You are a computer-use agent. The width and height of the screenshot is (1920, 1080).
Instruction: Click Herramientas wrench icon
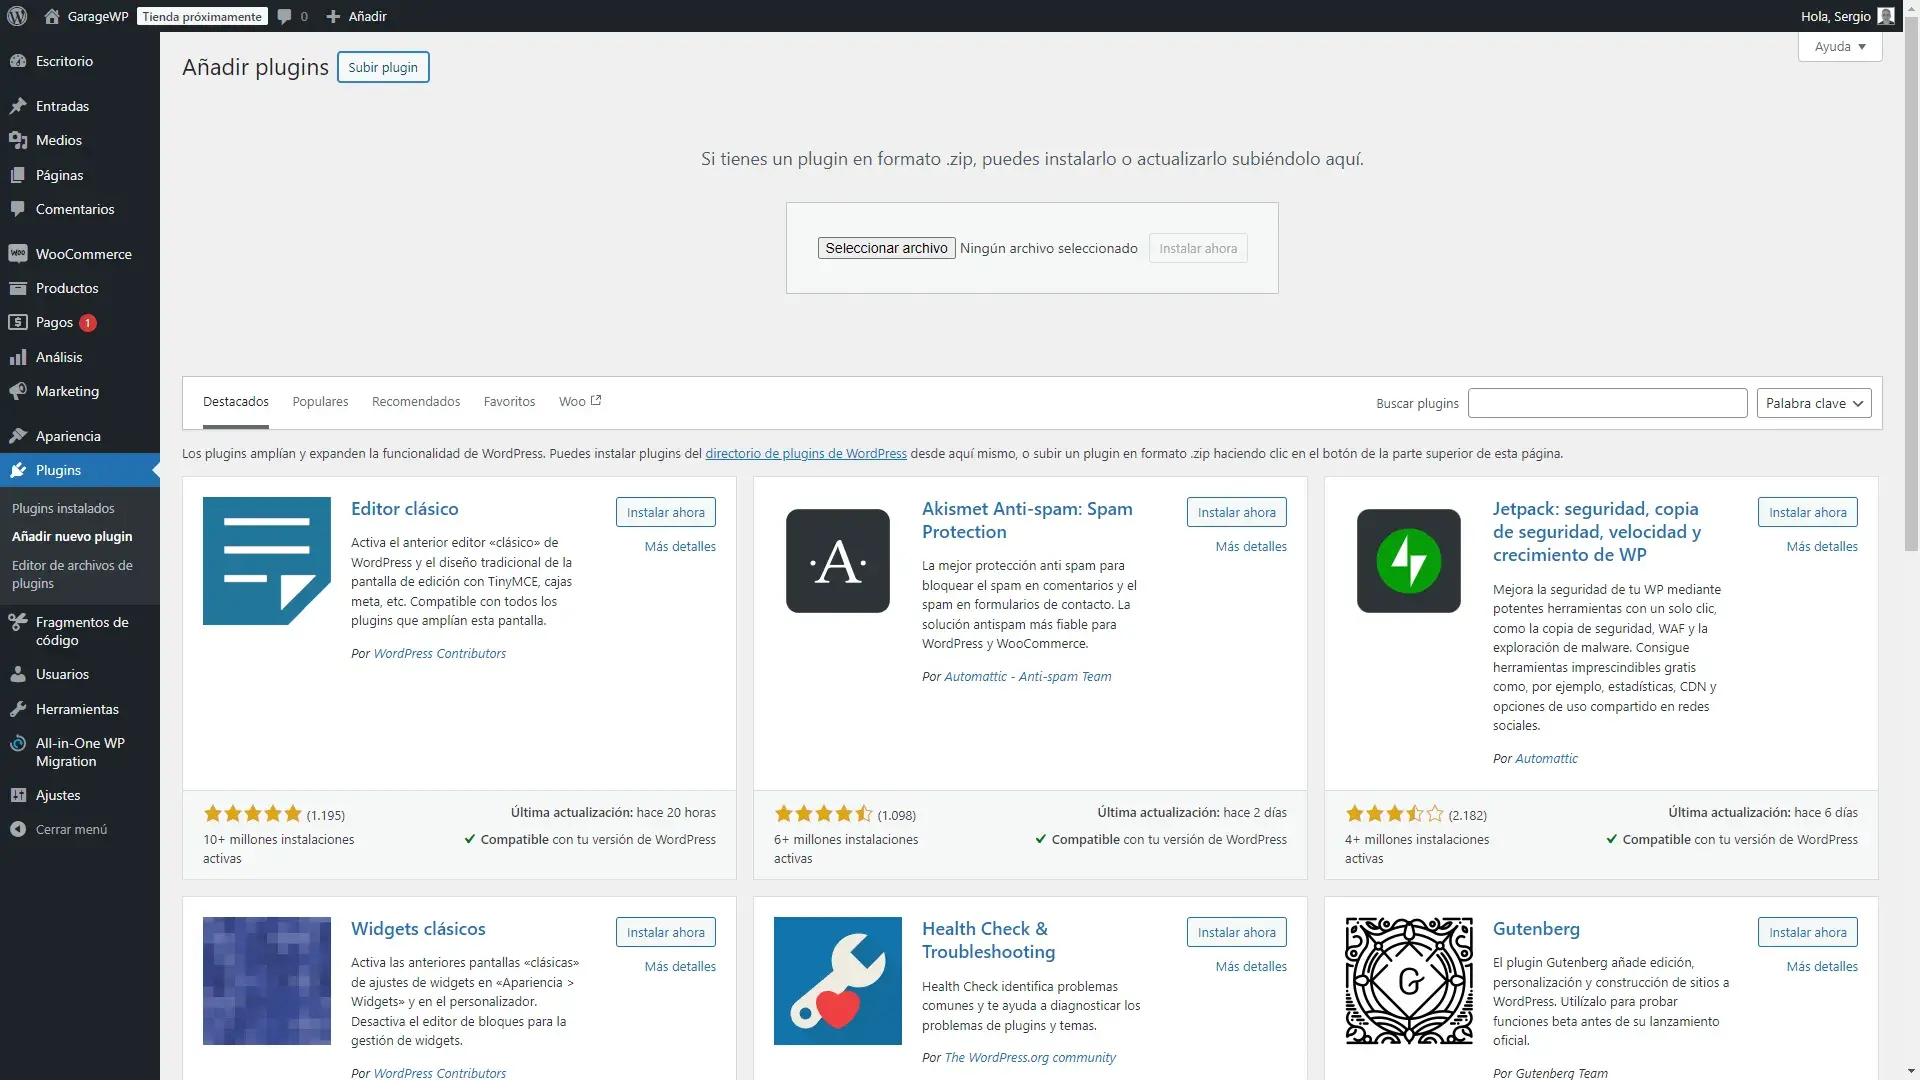point(18,709)
